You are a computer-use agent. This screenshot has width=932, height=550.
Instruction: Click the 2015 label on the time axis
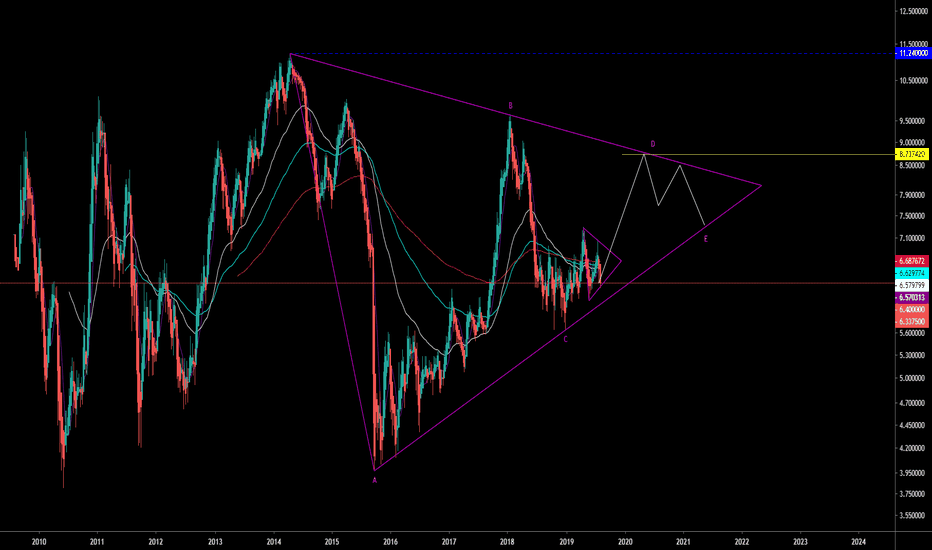click(x=332, y=542)
